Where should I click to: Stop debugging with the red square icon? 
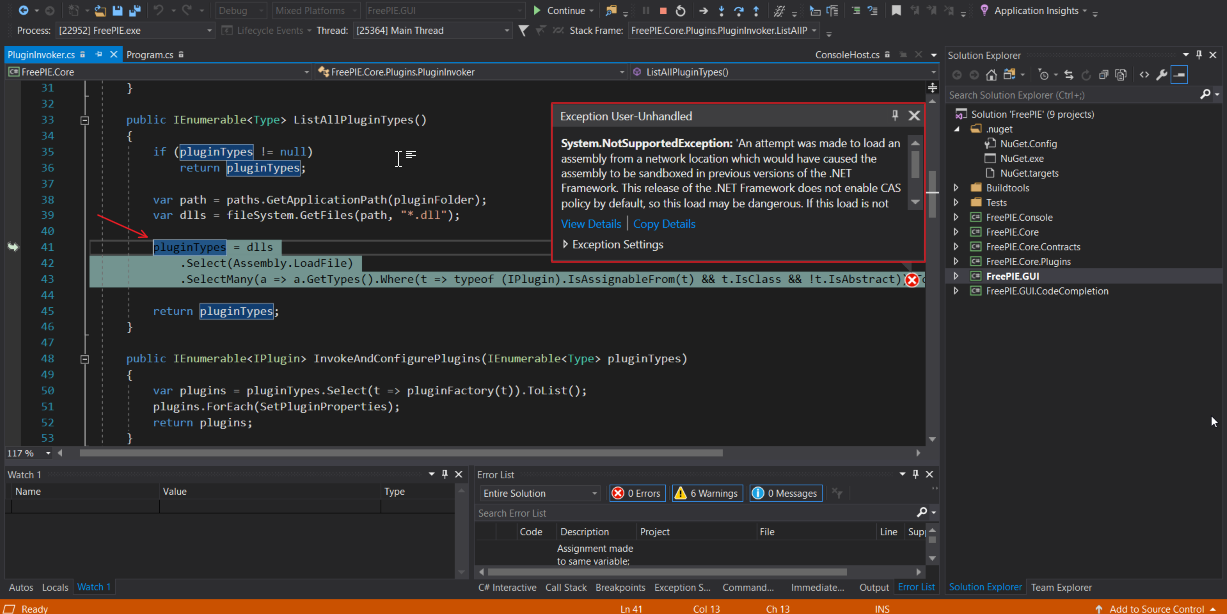point(664,10)
